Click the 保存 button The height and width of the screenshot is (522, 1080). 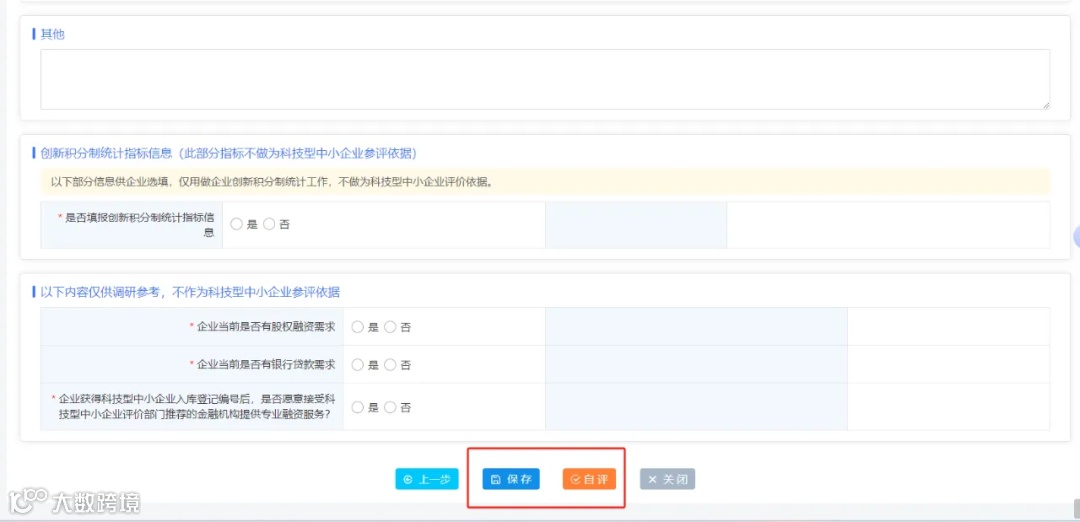point(511,479)
